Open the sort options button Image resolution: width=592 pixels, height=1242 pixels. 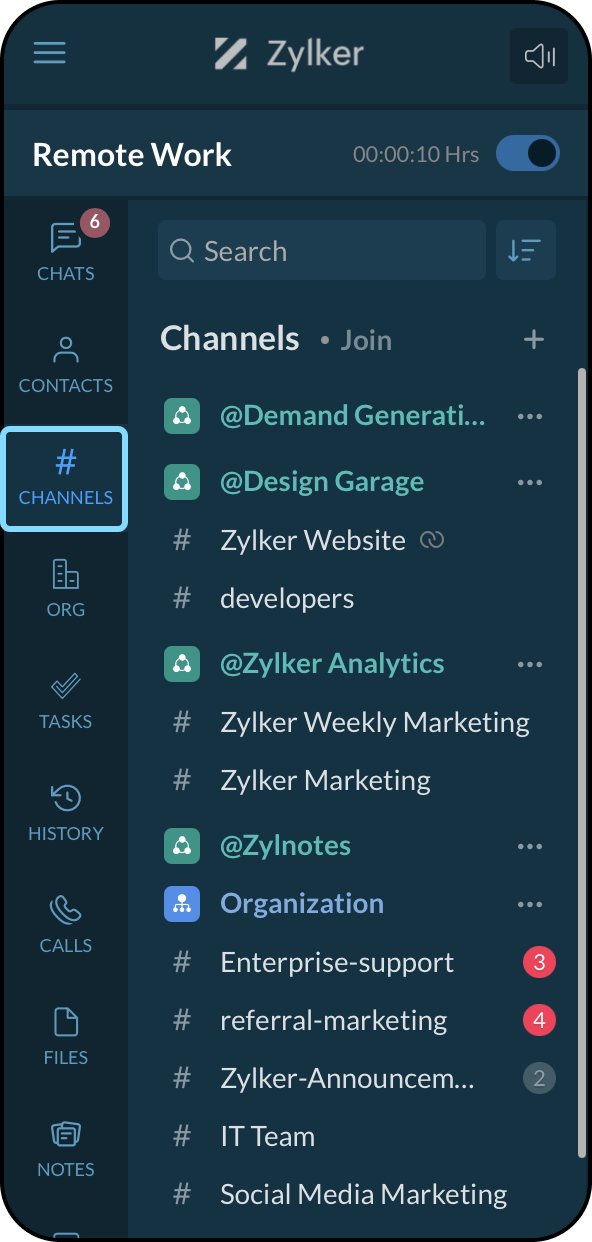(526, 250)
